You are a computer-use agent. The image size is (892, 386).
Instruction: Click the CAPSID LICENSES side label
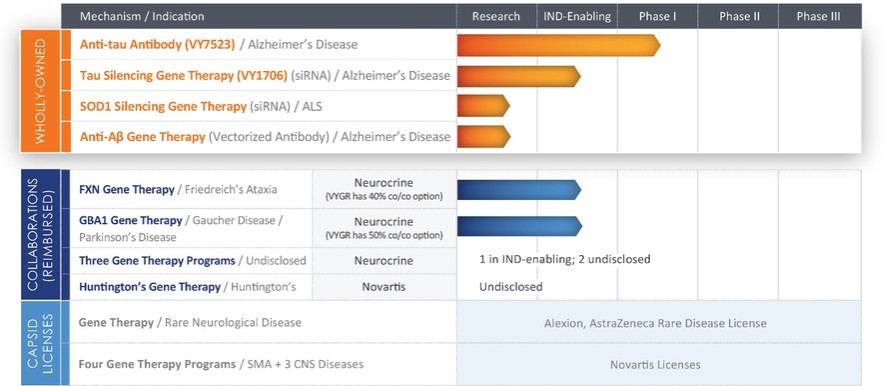[x=40, y=343]
